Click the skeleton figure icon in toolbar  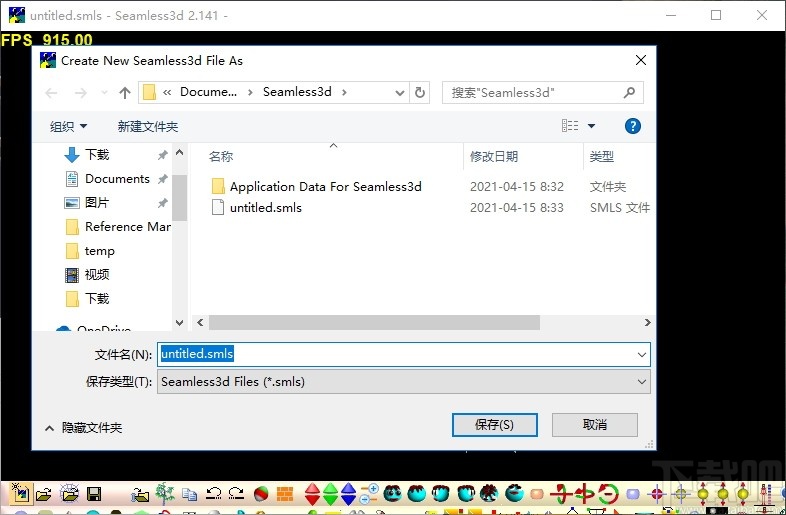[x=765, y=494]
